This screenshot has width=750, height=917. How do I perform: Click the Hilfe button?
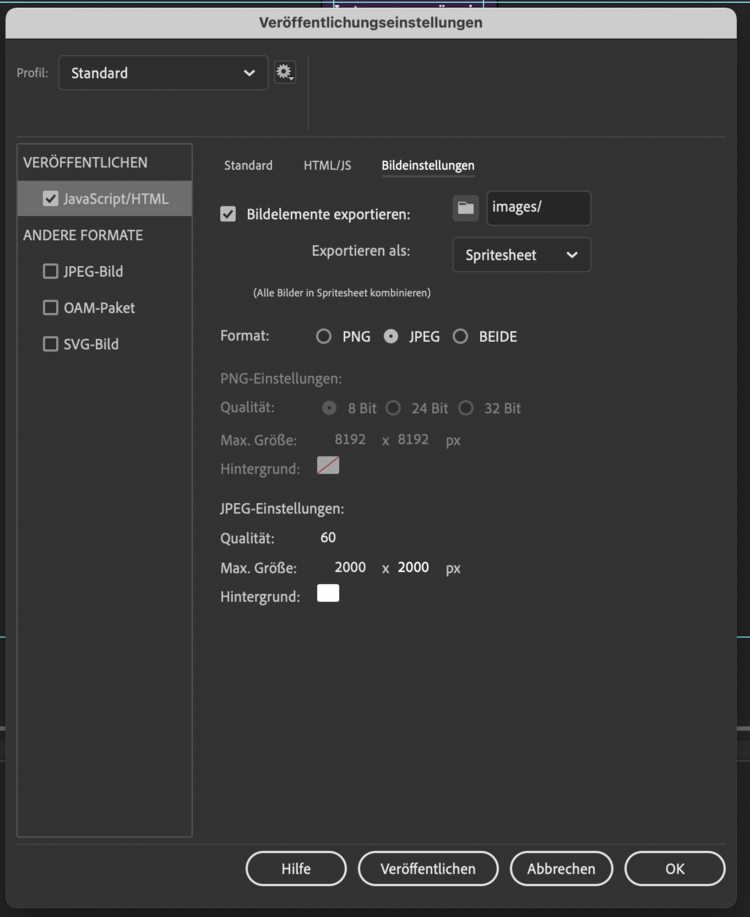pos(295,868)
